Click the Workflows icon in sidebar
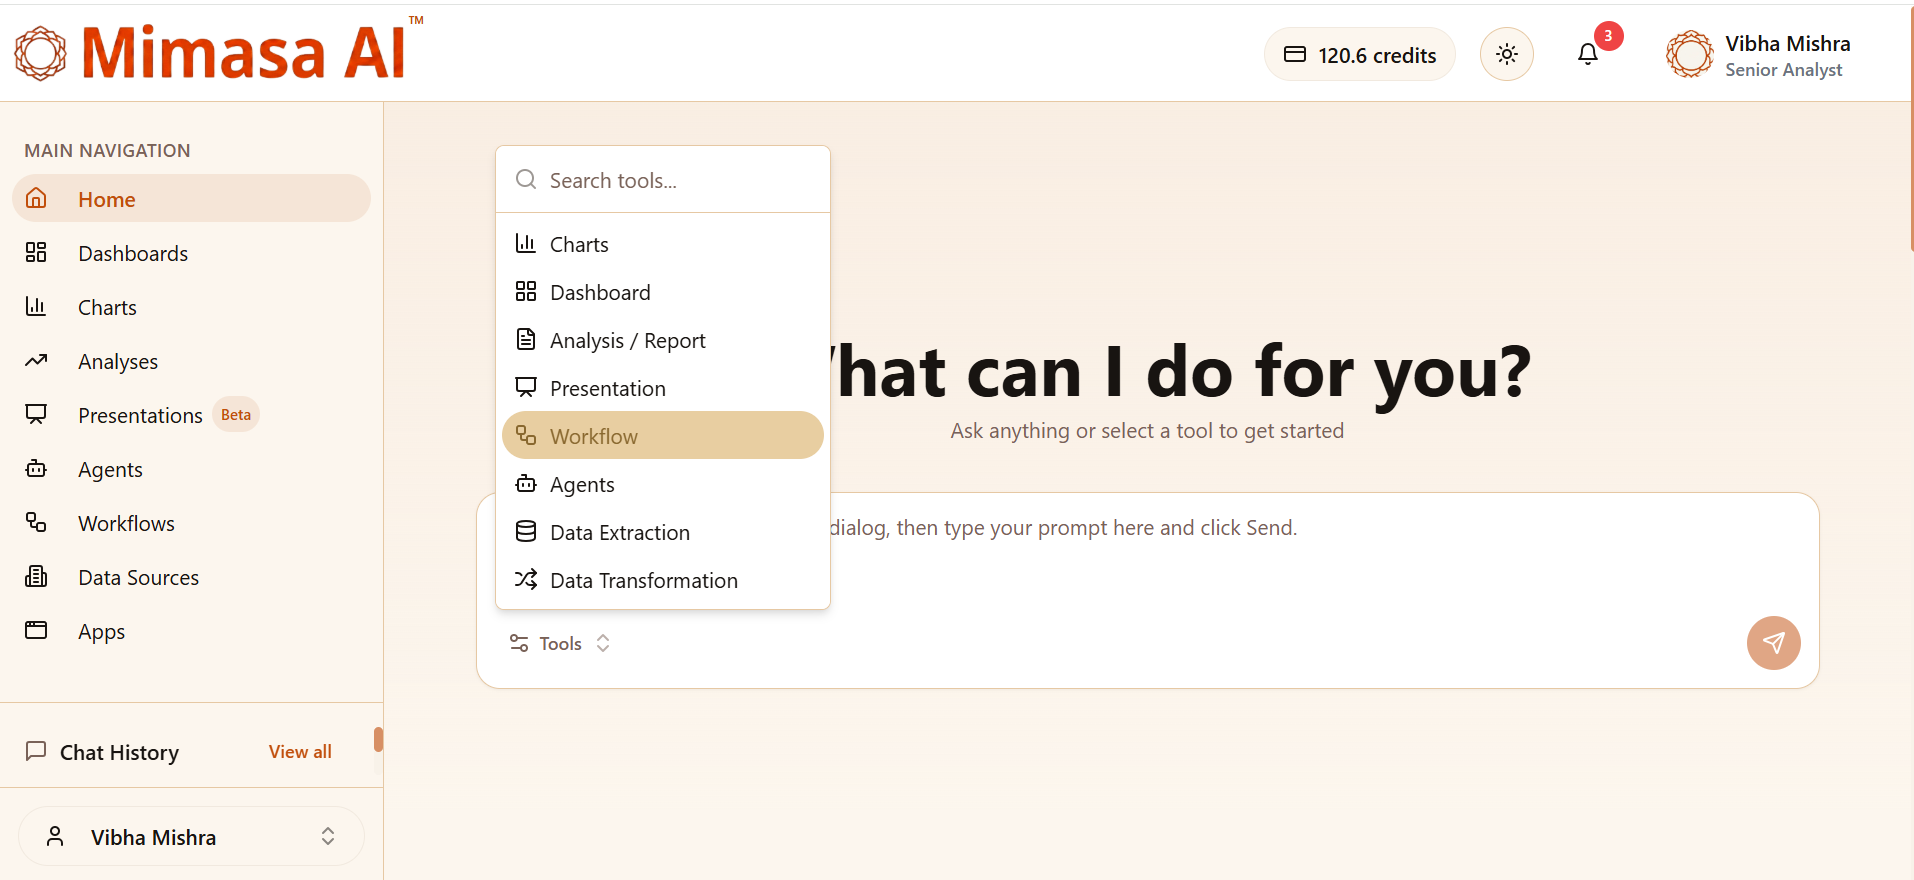The height and width of the screenshot is (880, 1914). [36, 522]
